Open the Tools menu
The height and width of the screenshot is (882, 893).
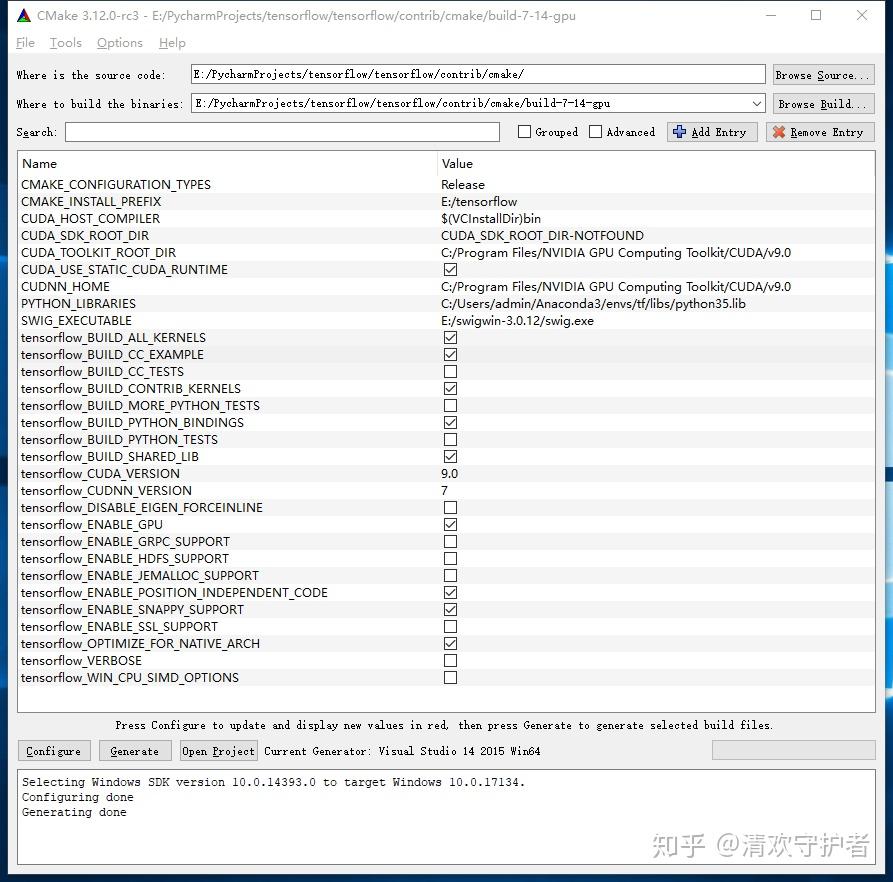pyautogui.click(x=65, y=43)
